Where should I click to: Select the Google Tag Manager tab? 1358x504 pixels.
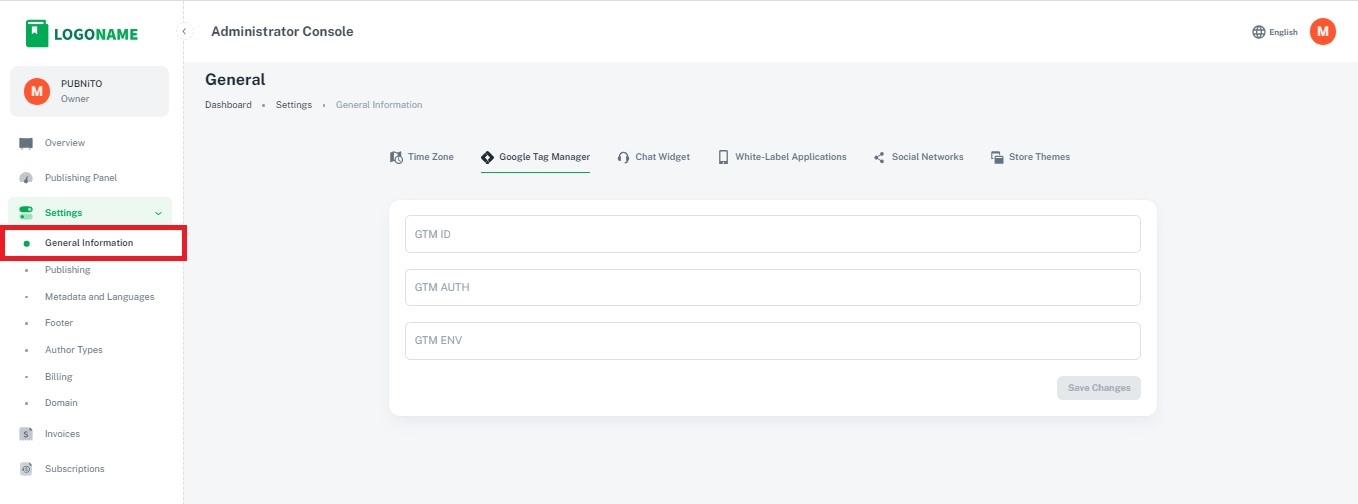[544, 157]
